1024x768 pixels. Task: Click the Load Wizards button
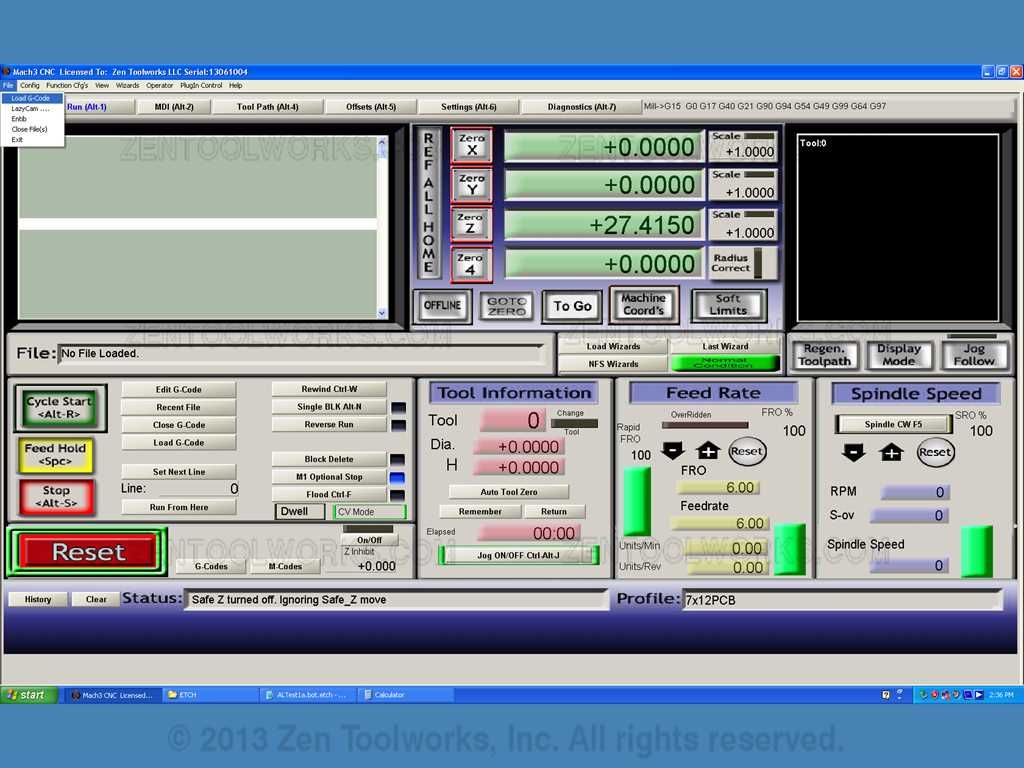point(613,346)
